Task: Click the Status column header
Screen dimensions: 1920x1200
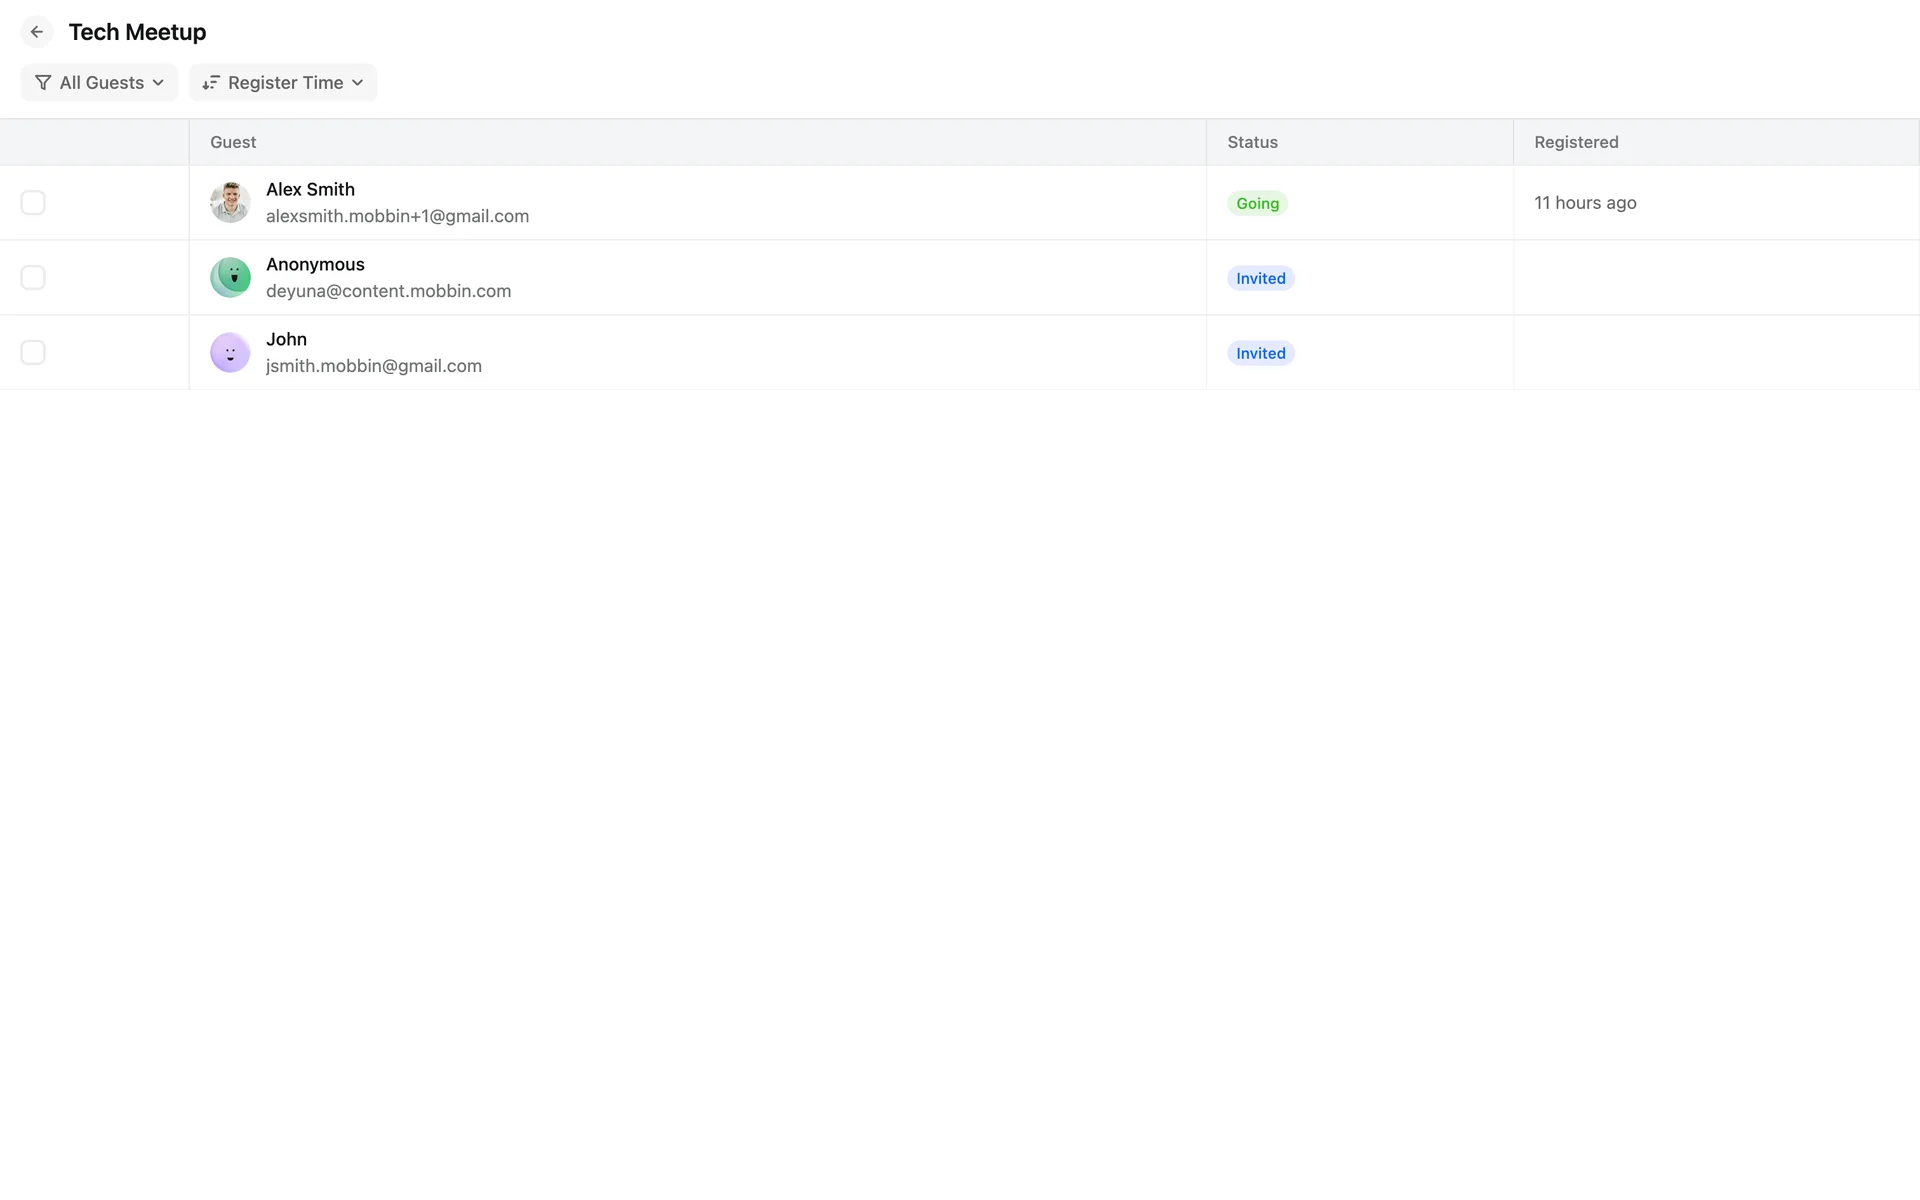Action: [1252, 142]
